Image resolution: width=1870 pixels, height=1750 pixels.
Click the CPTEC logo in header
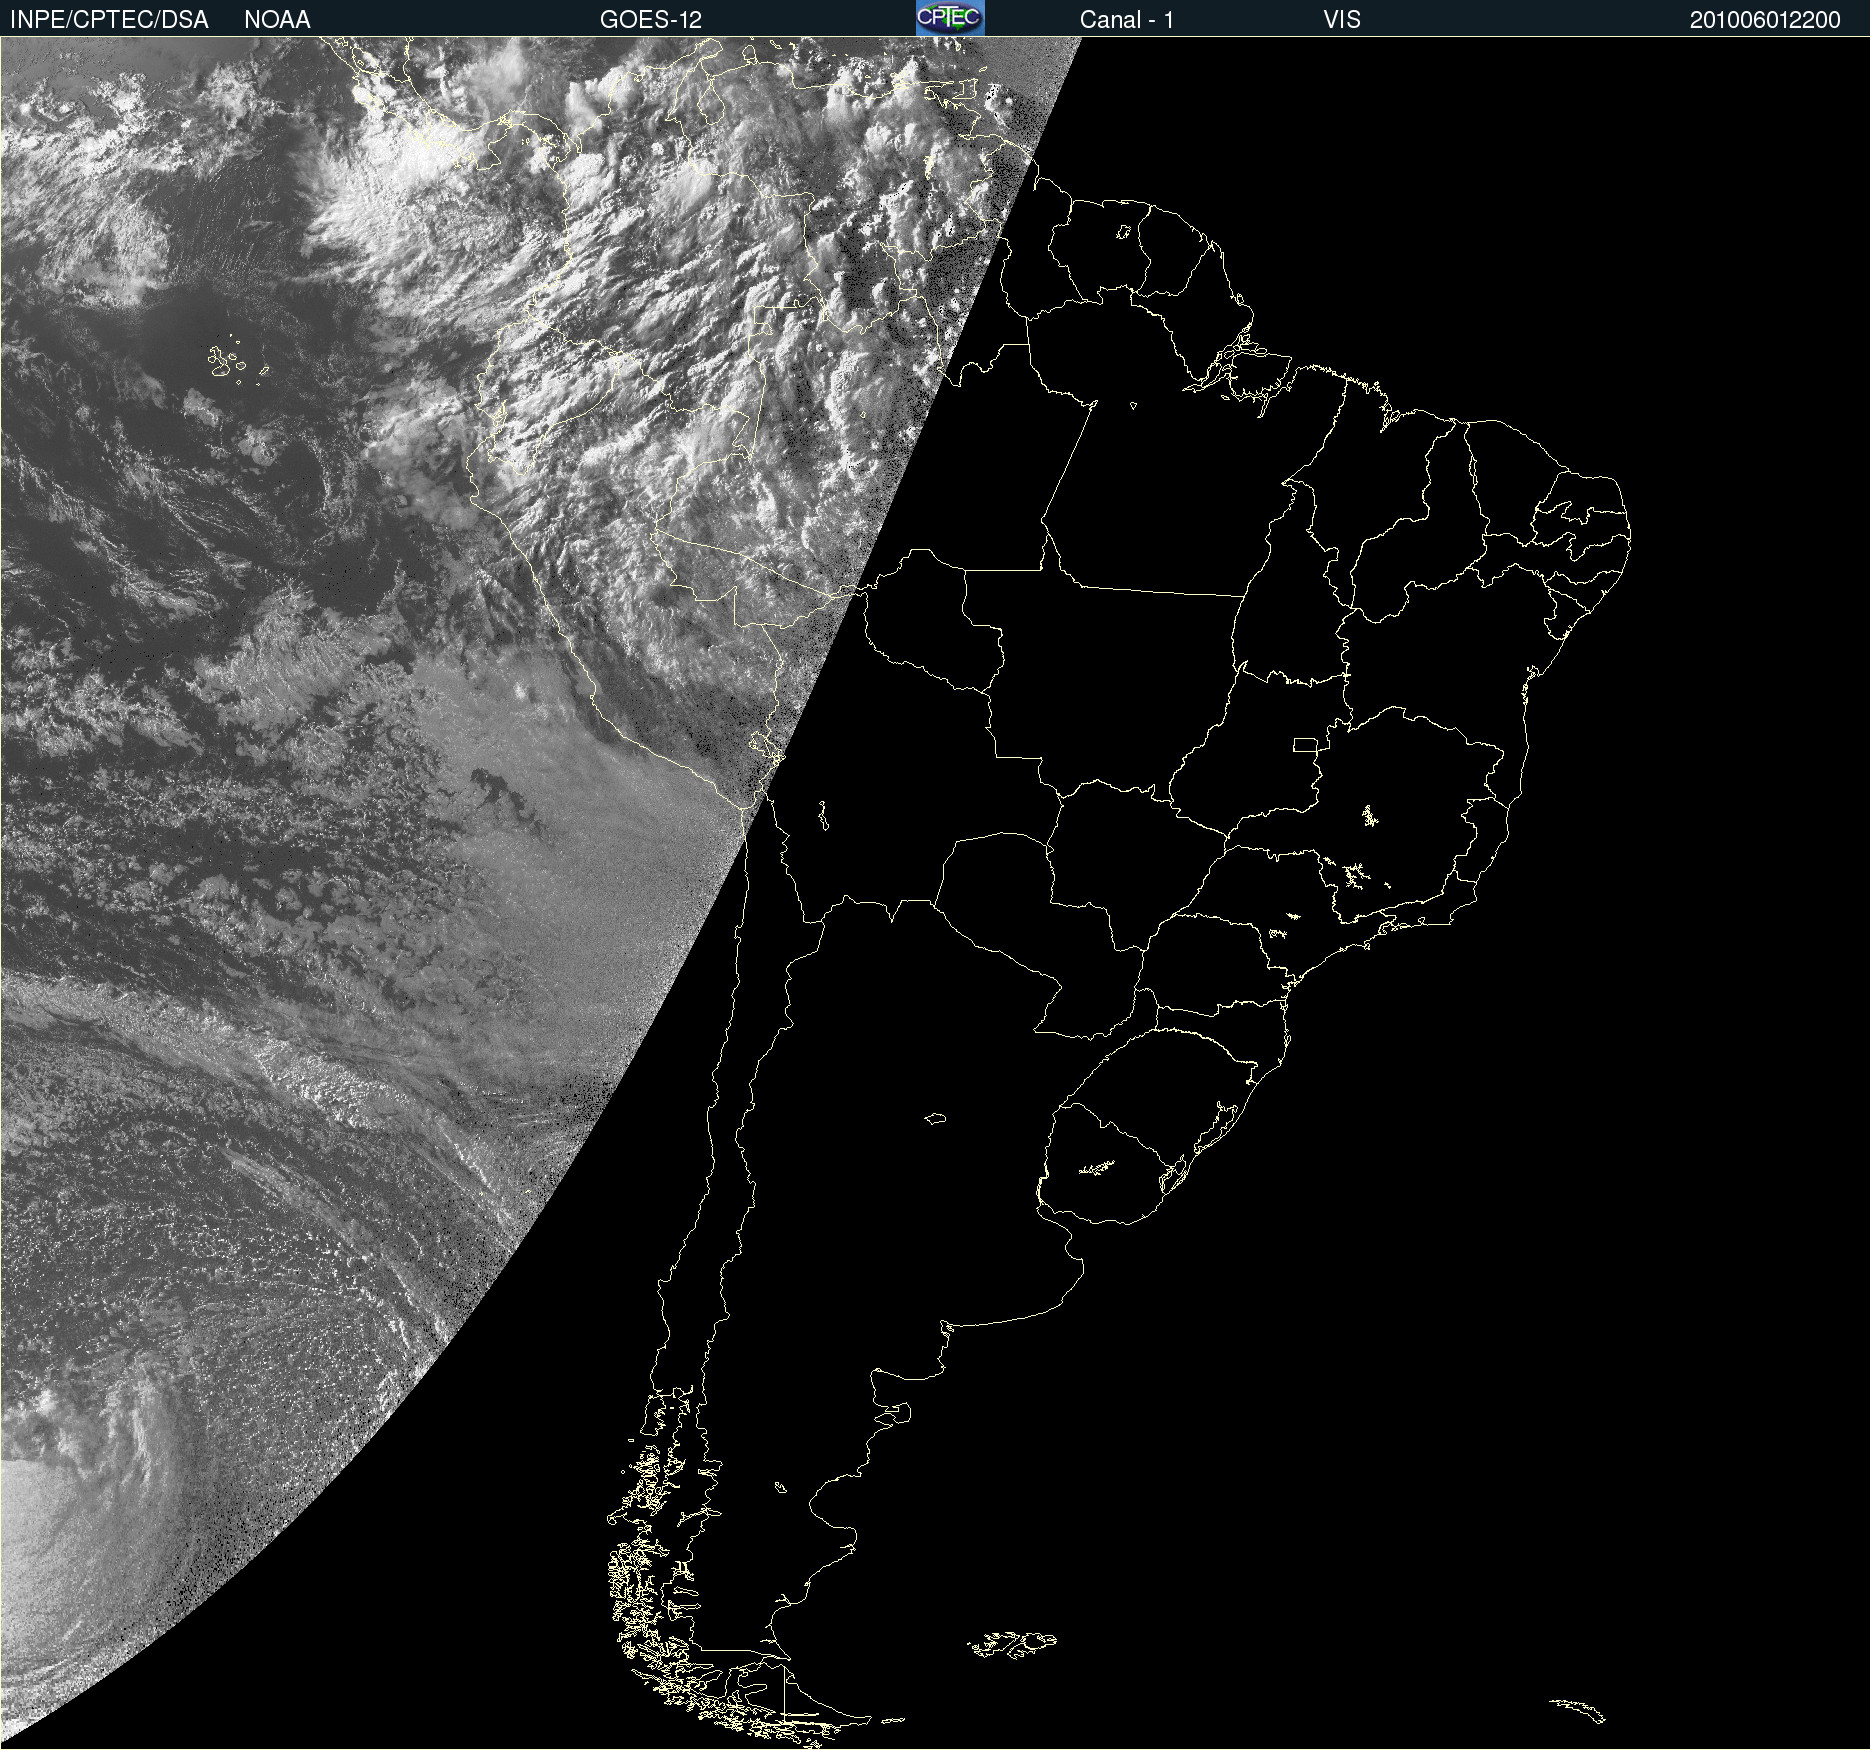[950, 18]
